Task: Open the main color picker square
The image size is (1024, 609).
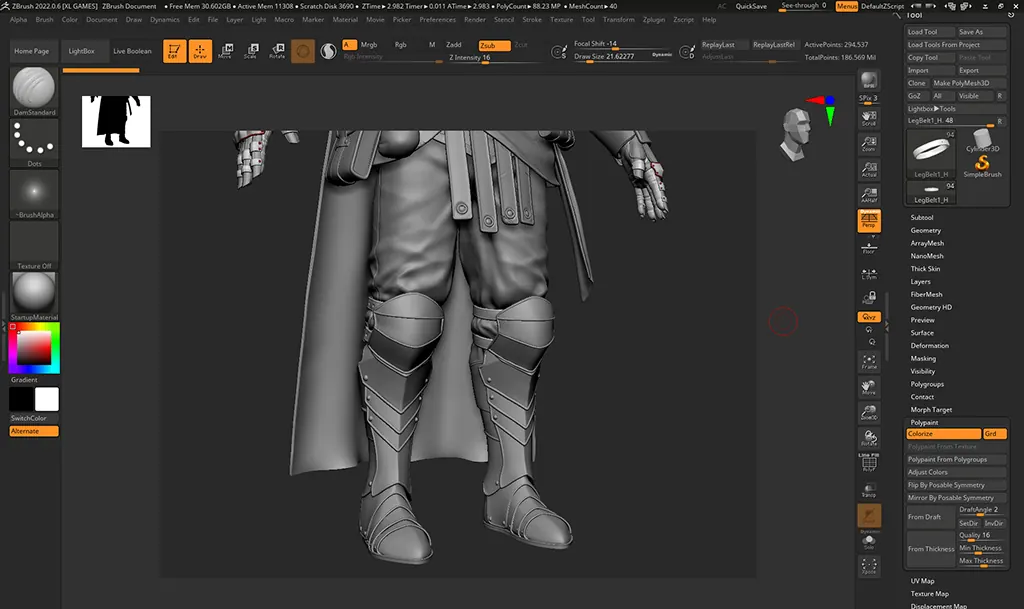Action: click(34, 347)
